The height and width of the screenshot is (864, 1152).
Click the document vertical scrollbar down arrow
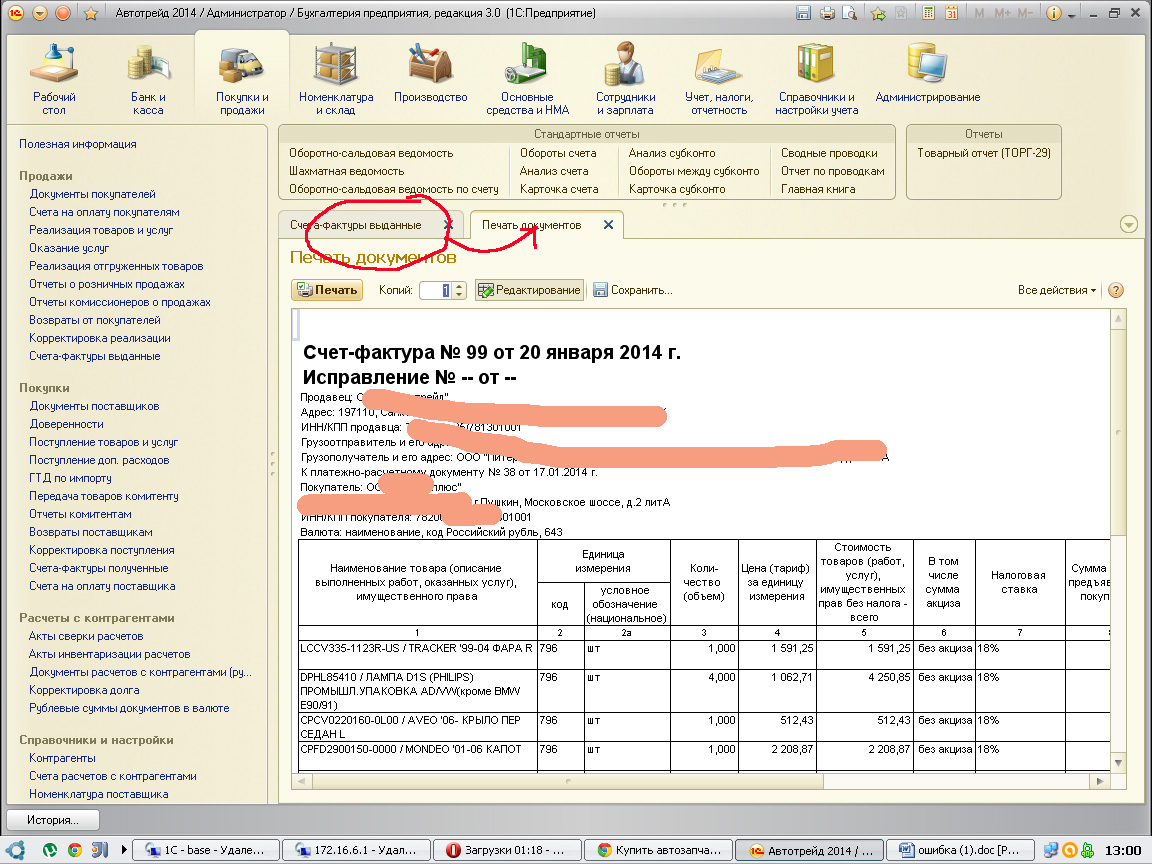click(1118, 763)
